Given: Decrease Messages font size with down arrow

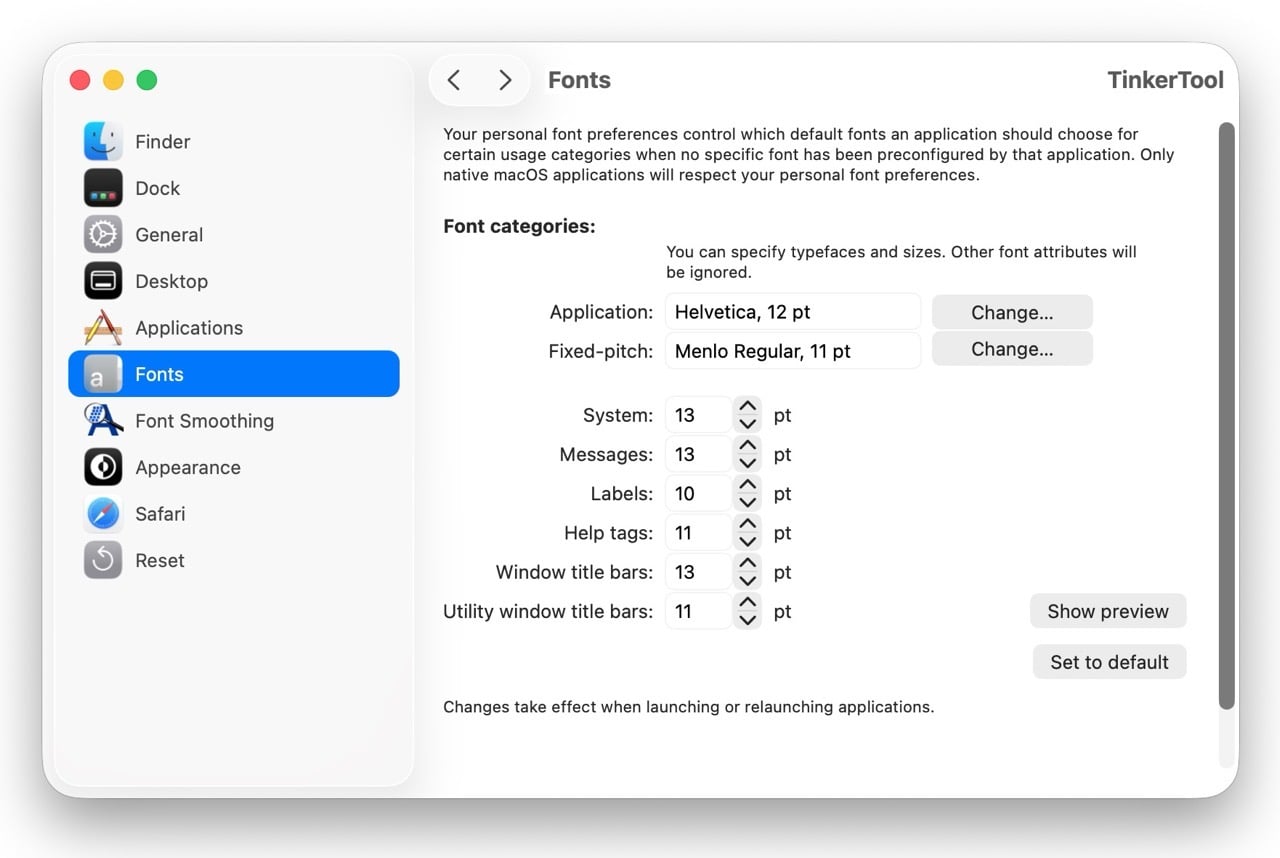Looking at the screenshot, I should coord(747,463).
